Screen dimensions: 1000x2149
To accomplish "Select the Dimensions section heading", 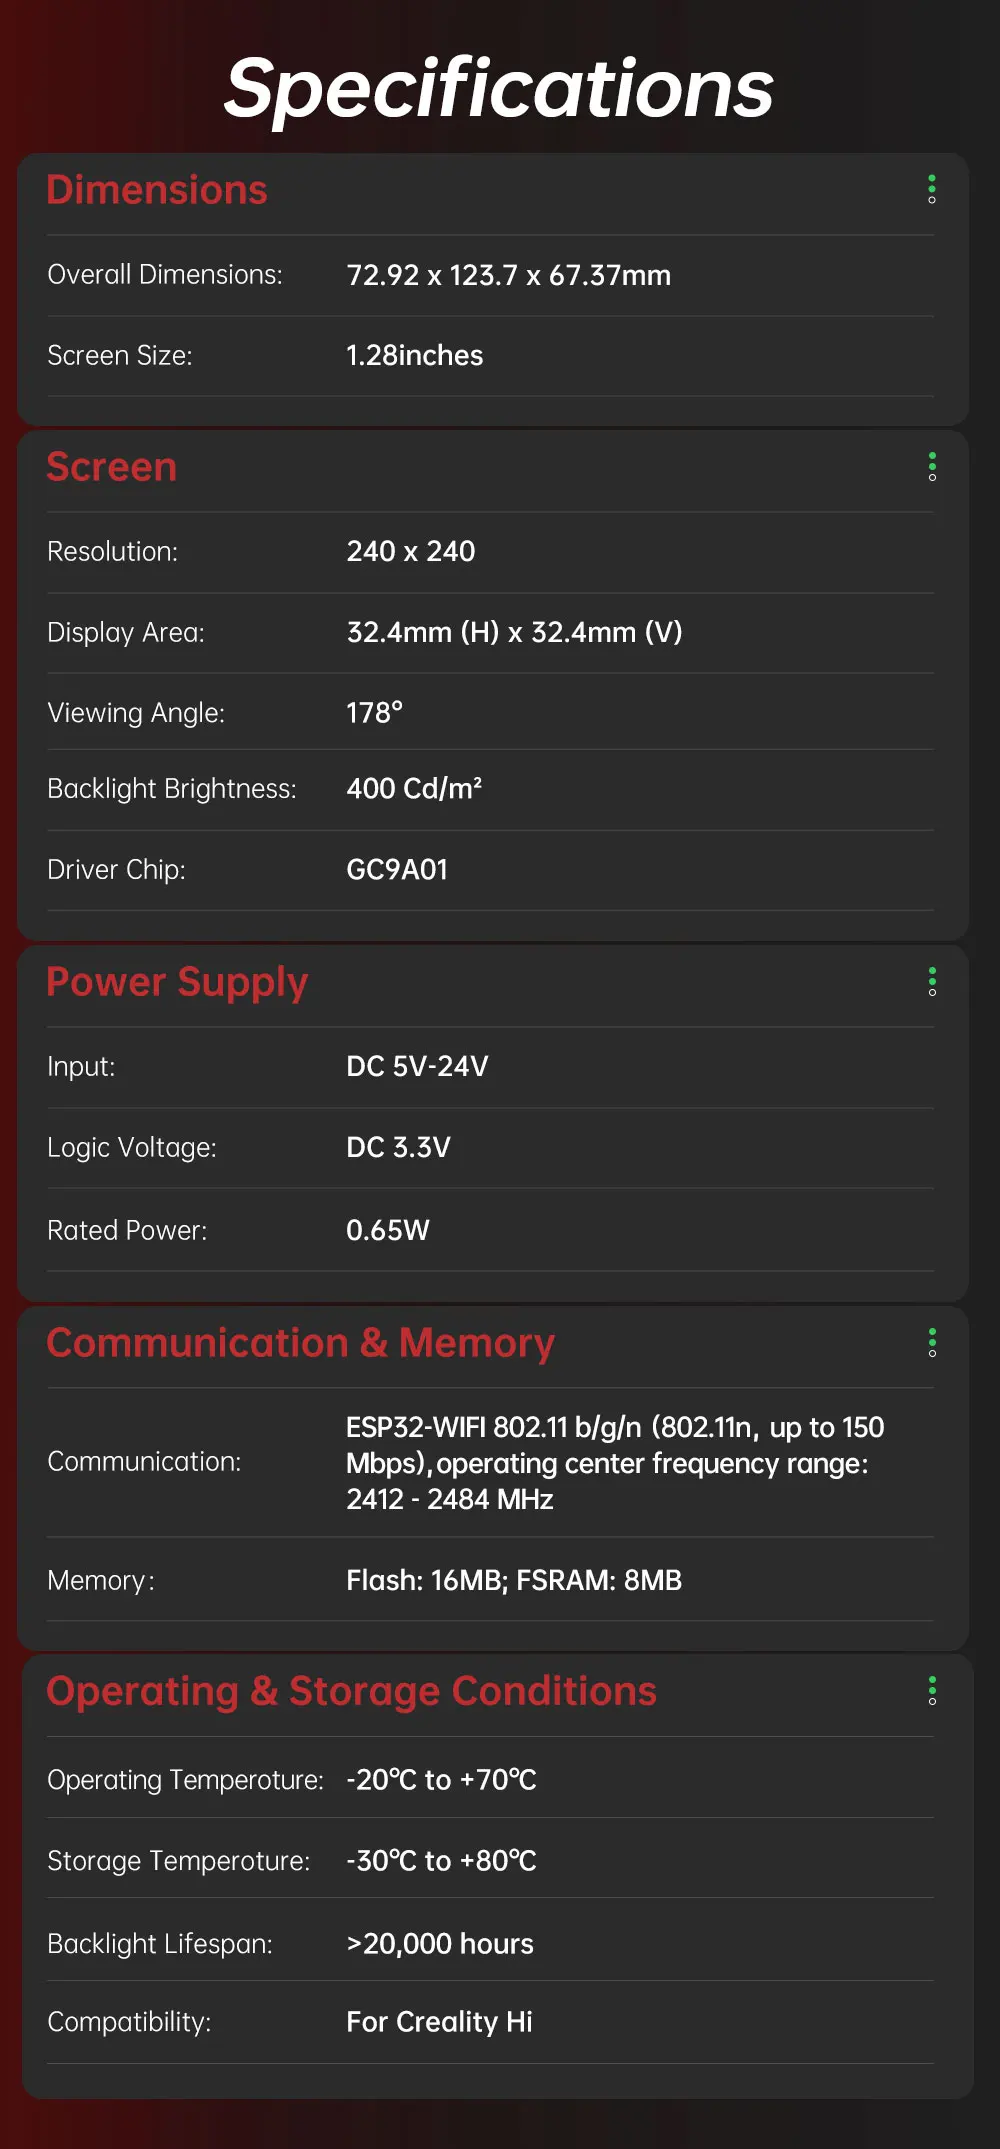I will tap(157, 190).
